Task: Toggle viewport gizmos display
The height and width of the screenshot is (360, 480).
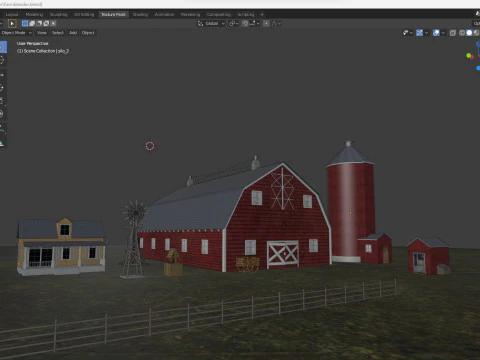Action: pos(419,33)
